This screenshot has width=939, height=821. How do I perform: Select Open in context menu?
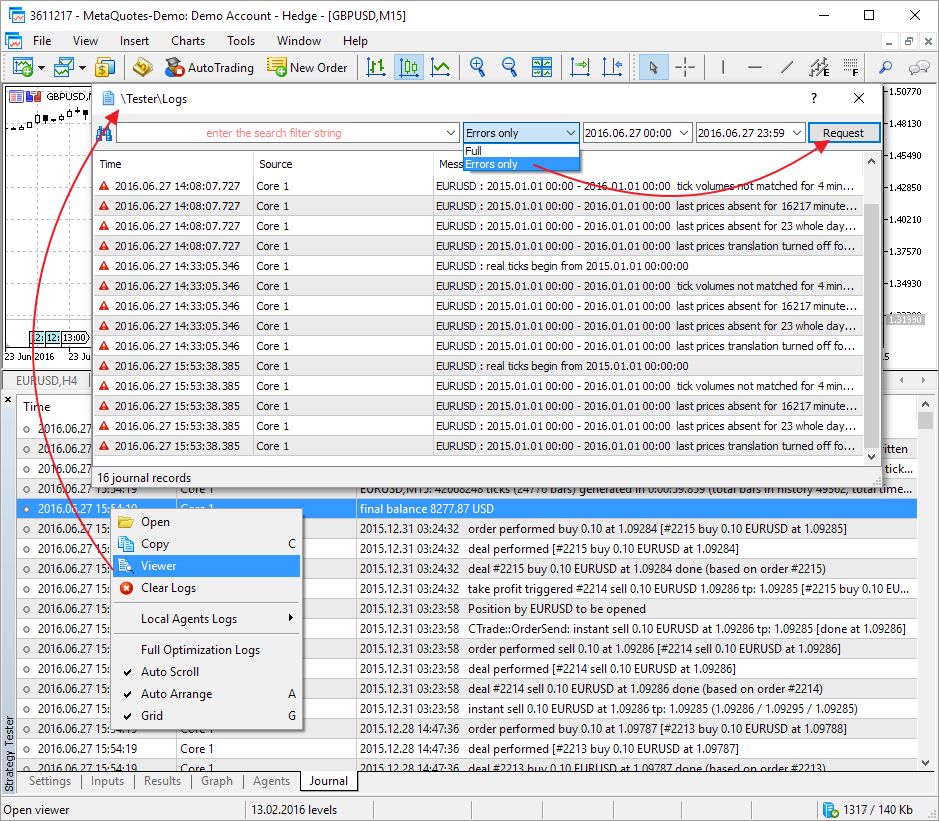pos(206,522)
